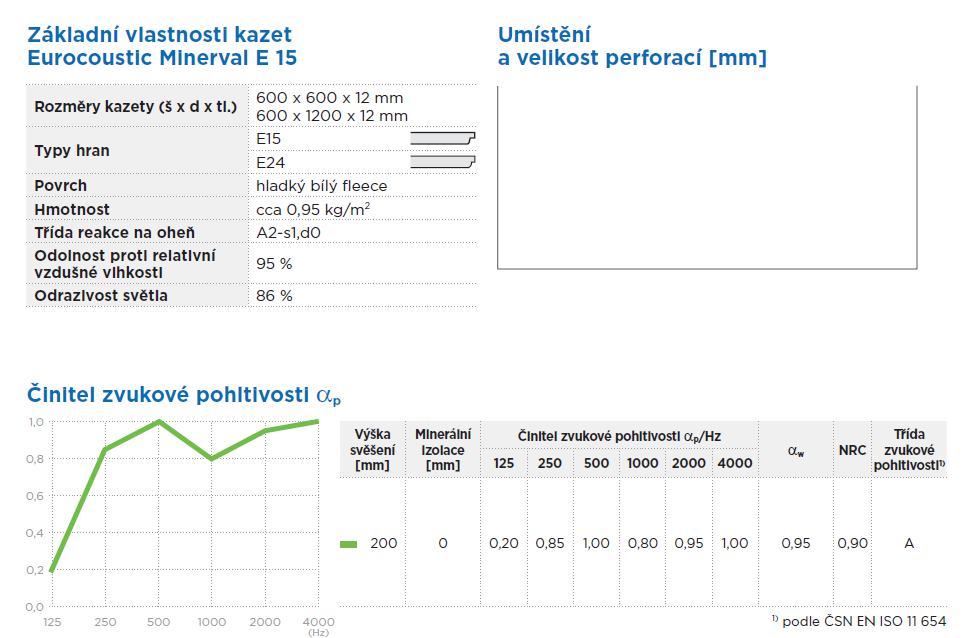Click the header 'Činitel zvukové pohltivosti αp/Hz'
The height and width of the screenshot is (638, 971).
click(x=619, y=436)
